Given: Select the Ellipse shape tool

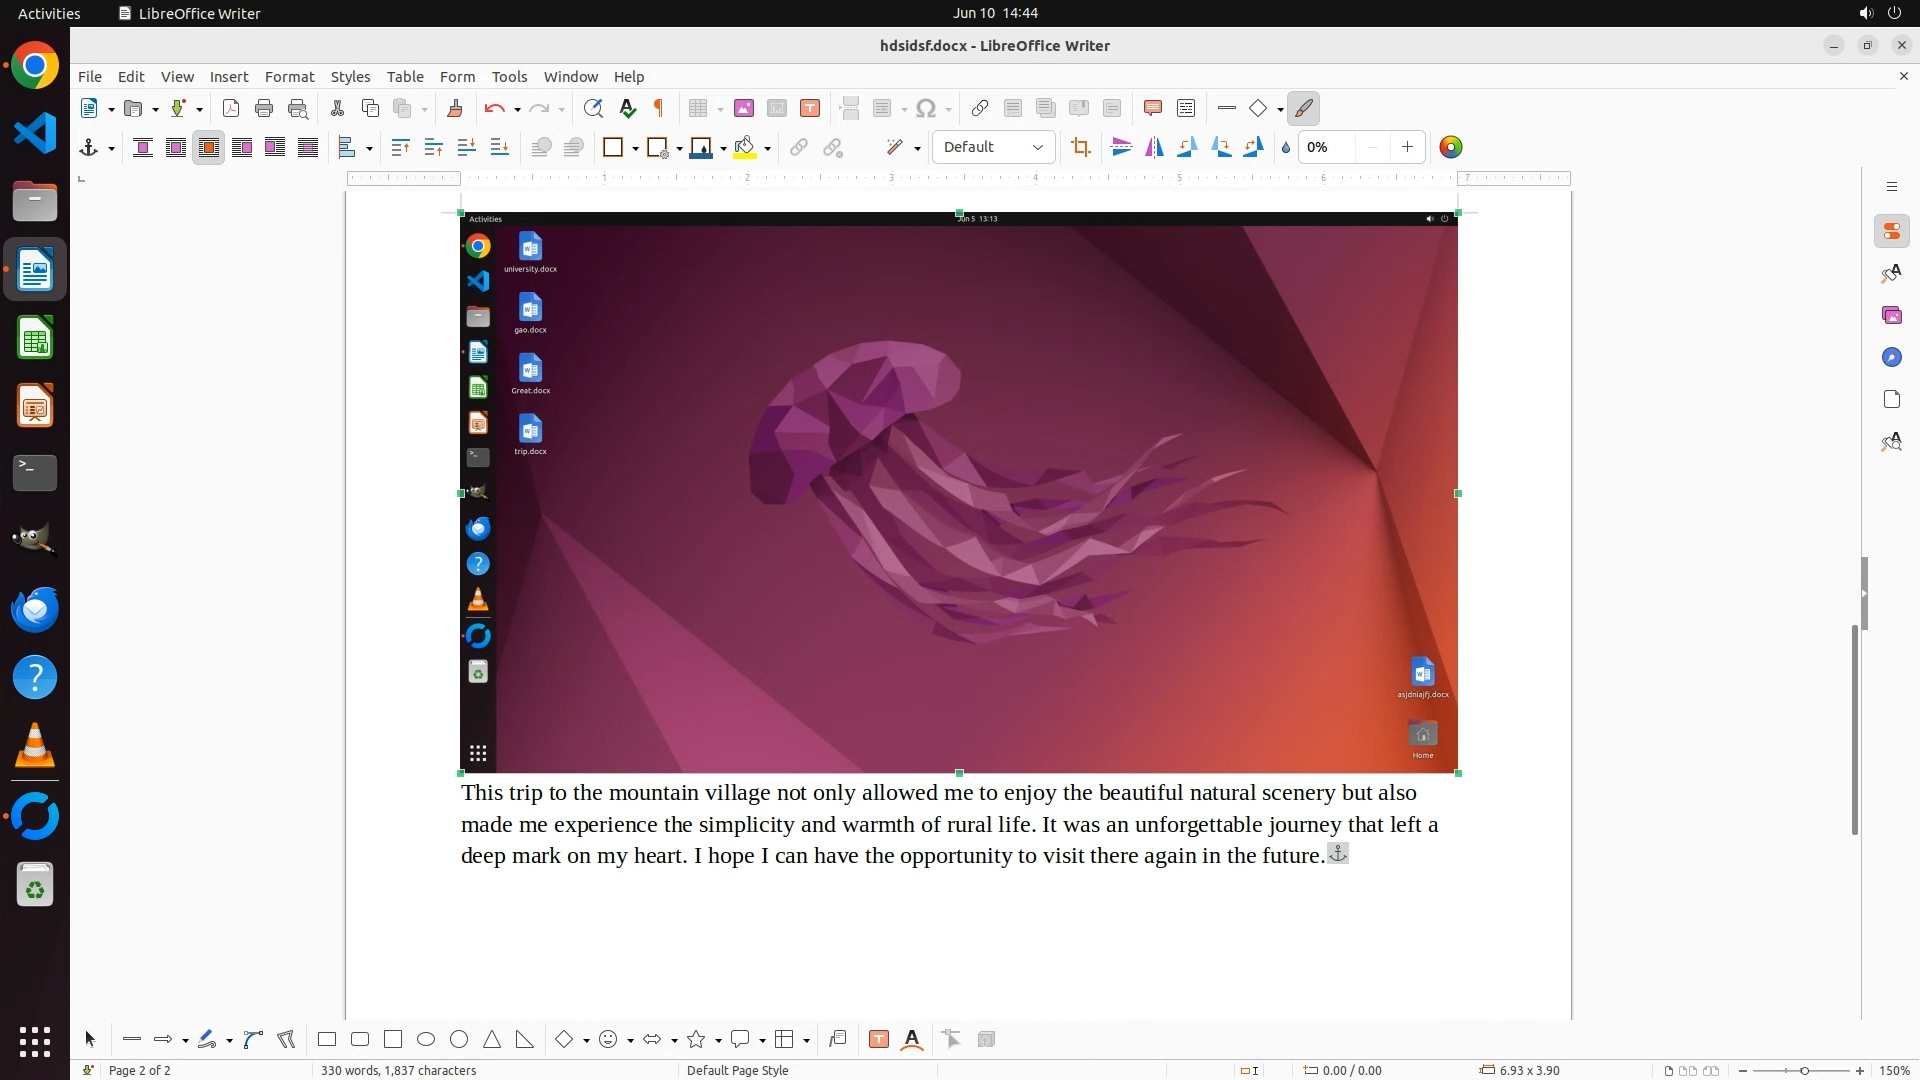Looking at the screenshot, I should click(426, 1040).
